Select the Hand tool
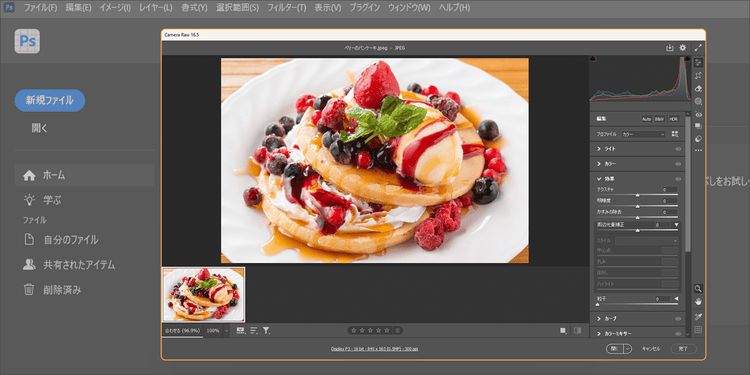 pyautogui.click(x=698, y=301)
